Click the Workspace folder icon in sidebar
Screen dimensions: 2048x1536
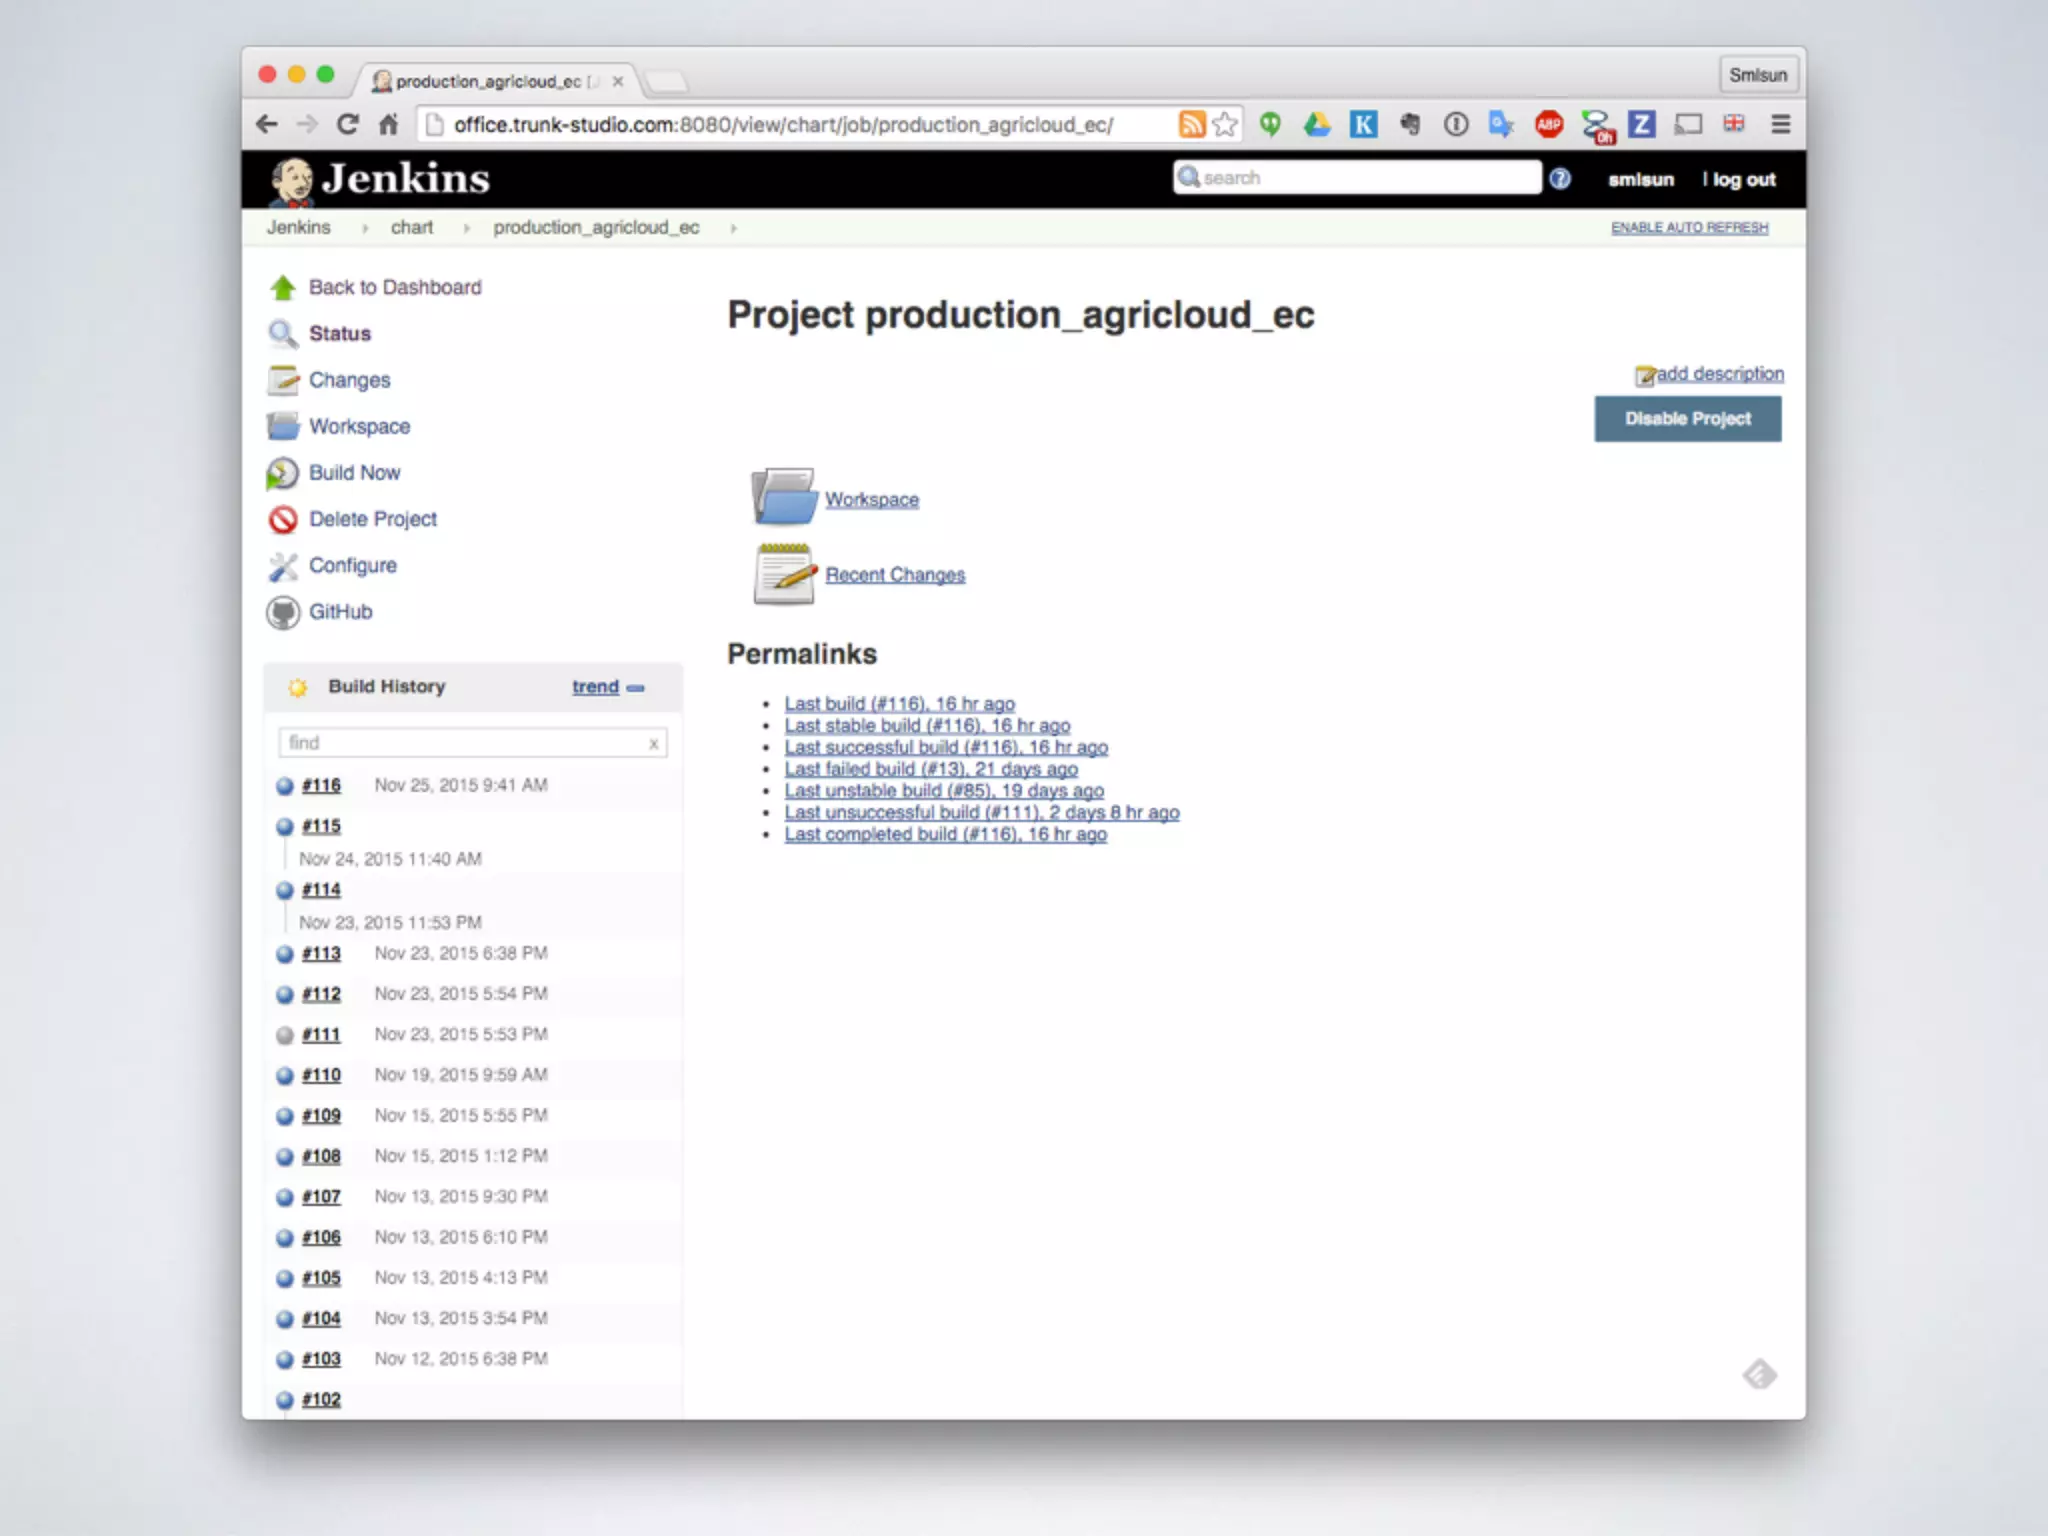click(283, 427)
